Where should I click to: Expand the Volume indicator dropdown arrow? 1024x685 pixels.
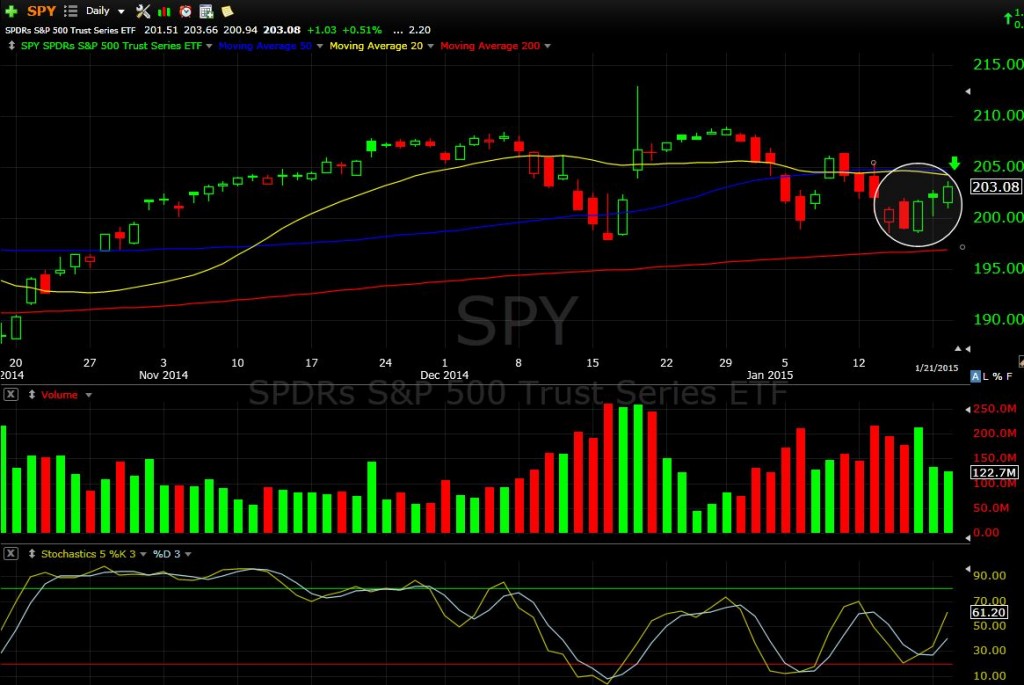[x=88, y=395]
